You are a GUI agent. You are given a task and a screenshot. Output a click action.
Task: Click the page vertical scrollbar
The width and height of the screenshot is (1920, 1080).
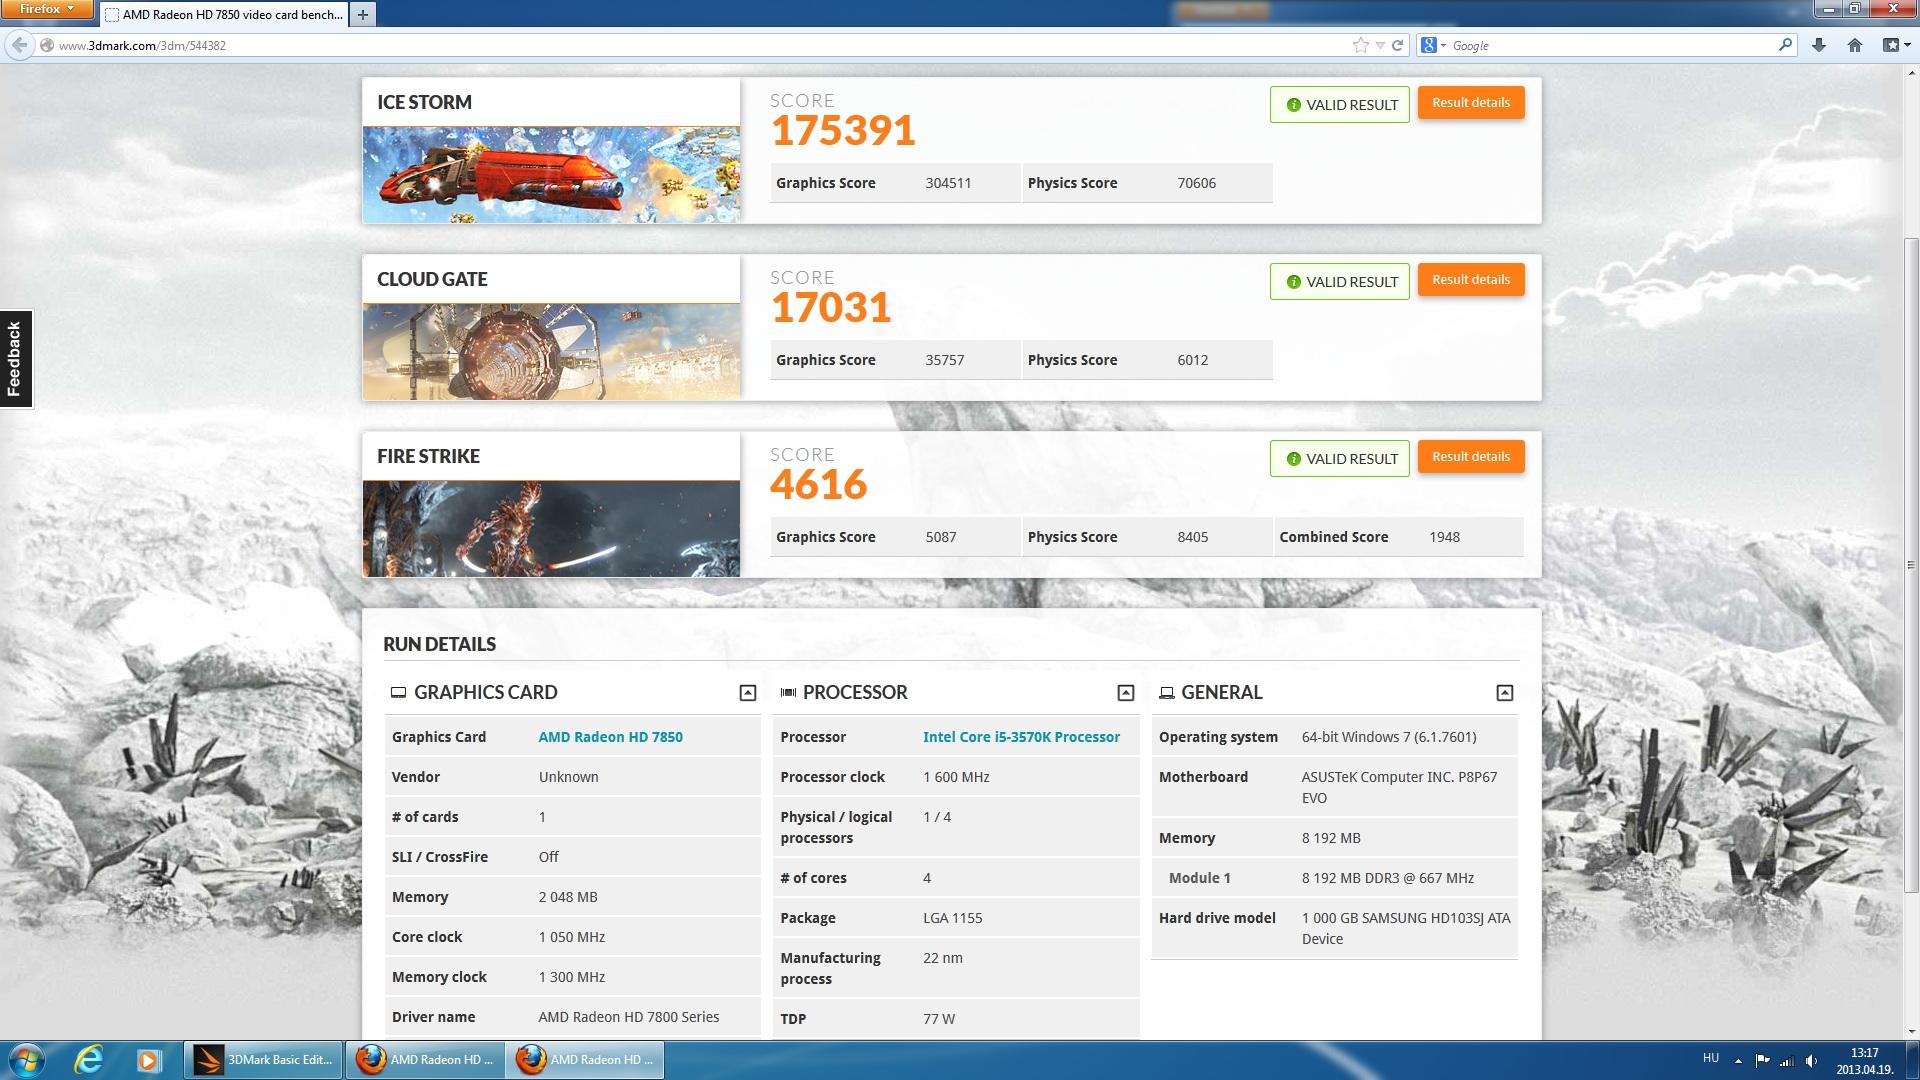pos(1911,565)
